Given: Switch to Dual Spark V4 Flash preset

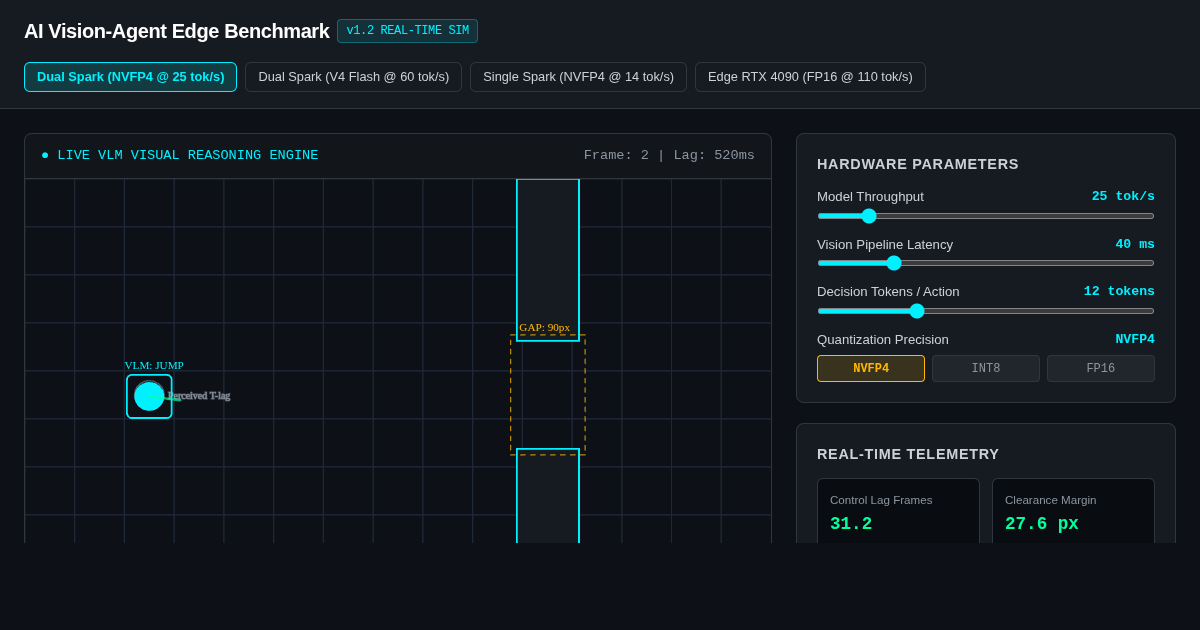Looking at the screenshot, I should pyautogui.click(x=354, y=77).
